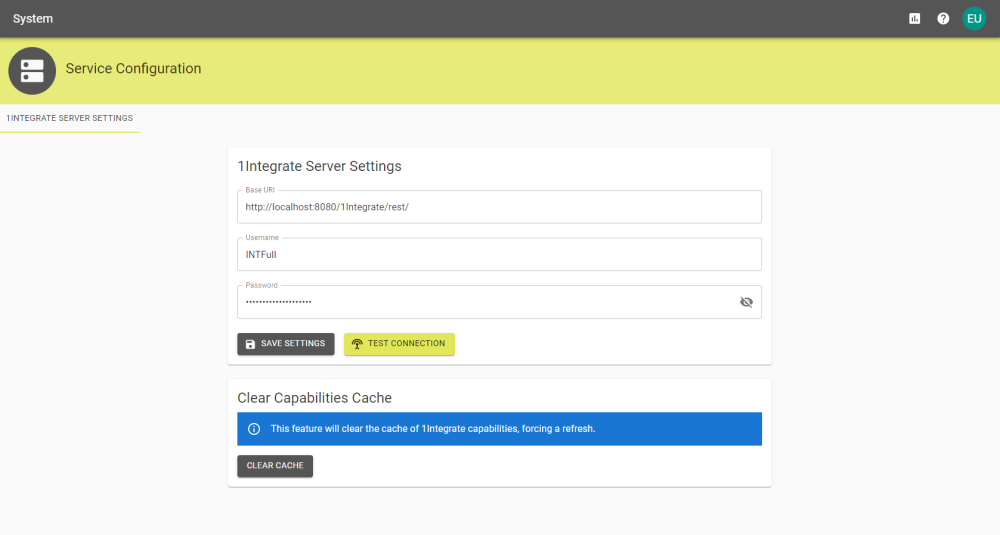Click the Service Configuration heading

click(x=133, y=69)
